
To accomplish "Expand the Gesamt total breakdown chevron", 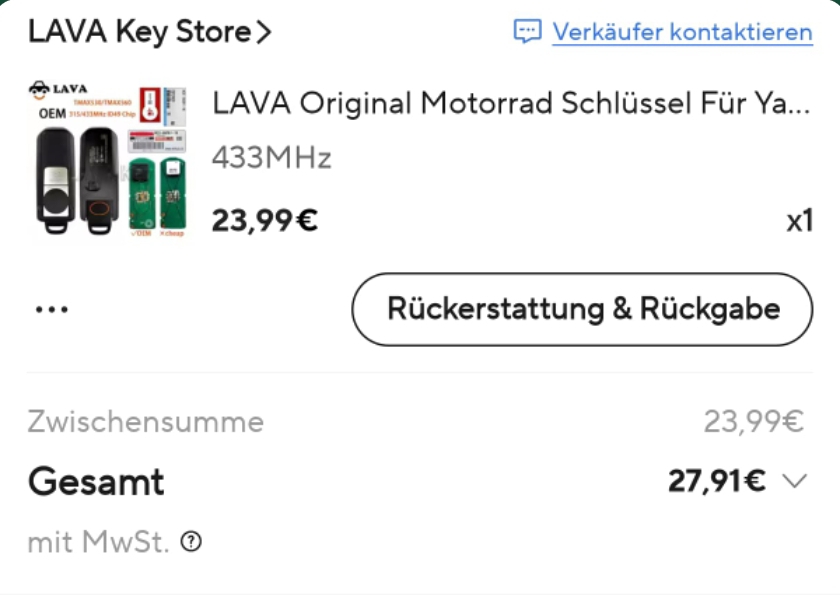I will pyautogui.click(x=795, y=482).
